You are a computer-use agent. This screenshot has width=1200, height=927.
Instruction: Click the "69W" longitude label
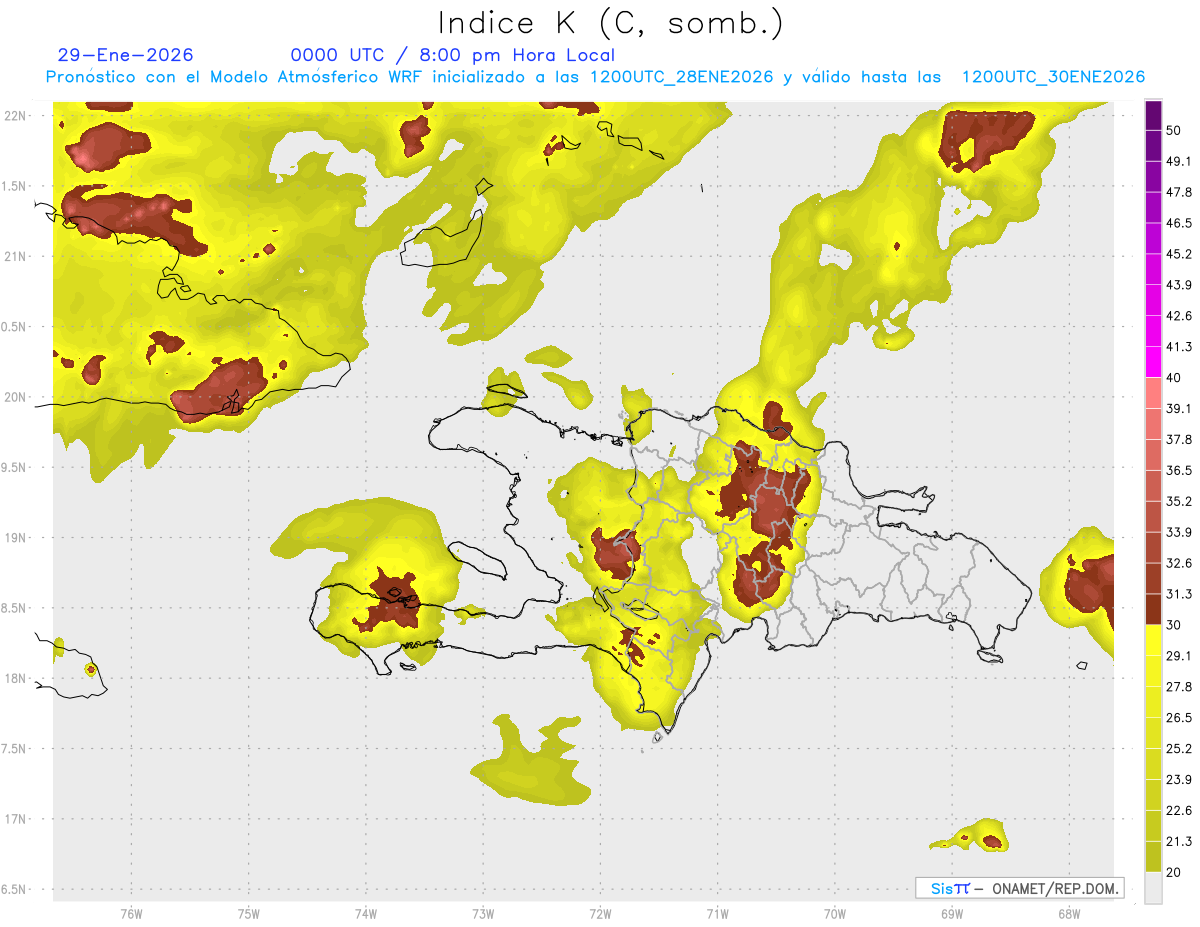951,913
